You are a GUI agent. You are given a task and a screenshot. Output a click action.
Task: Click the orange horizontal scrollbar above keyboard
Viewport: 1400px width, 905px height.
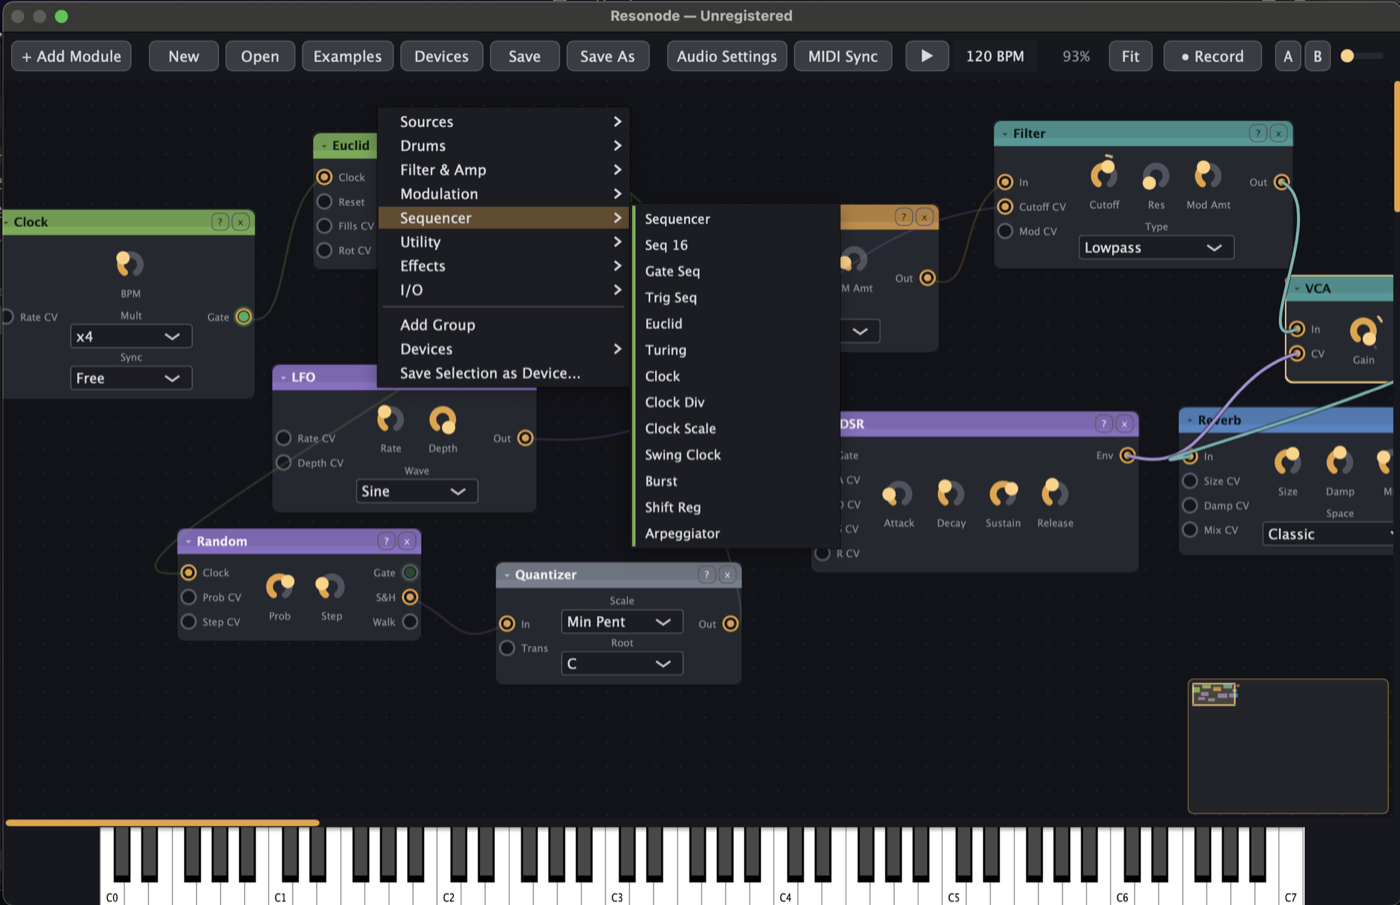pos(162,823)
